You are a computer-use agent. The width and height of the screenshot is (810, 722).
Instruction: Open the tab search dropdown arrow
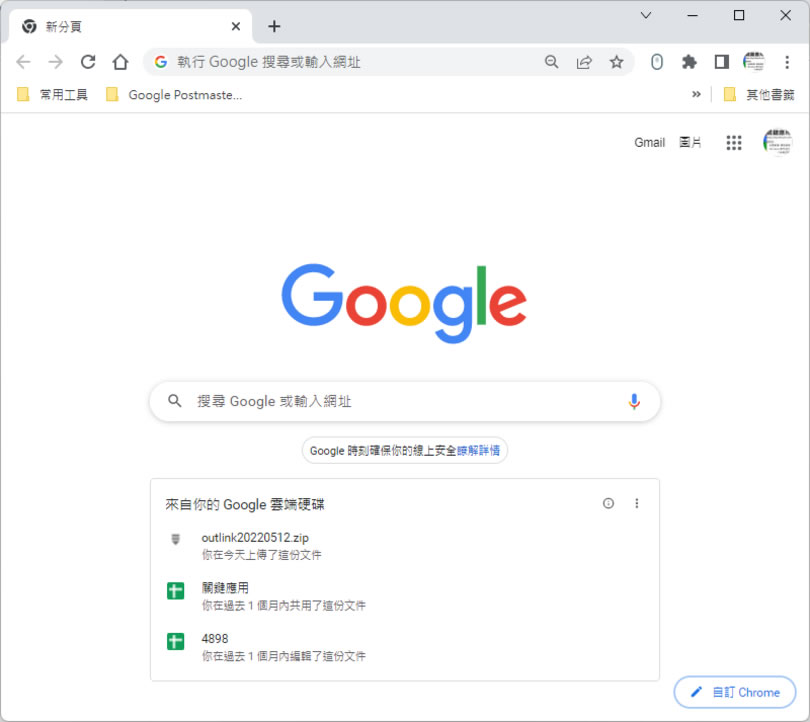click(646, 15)
